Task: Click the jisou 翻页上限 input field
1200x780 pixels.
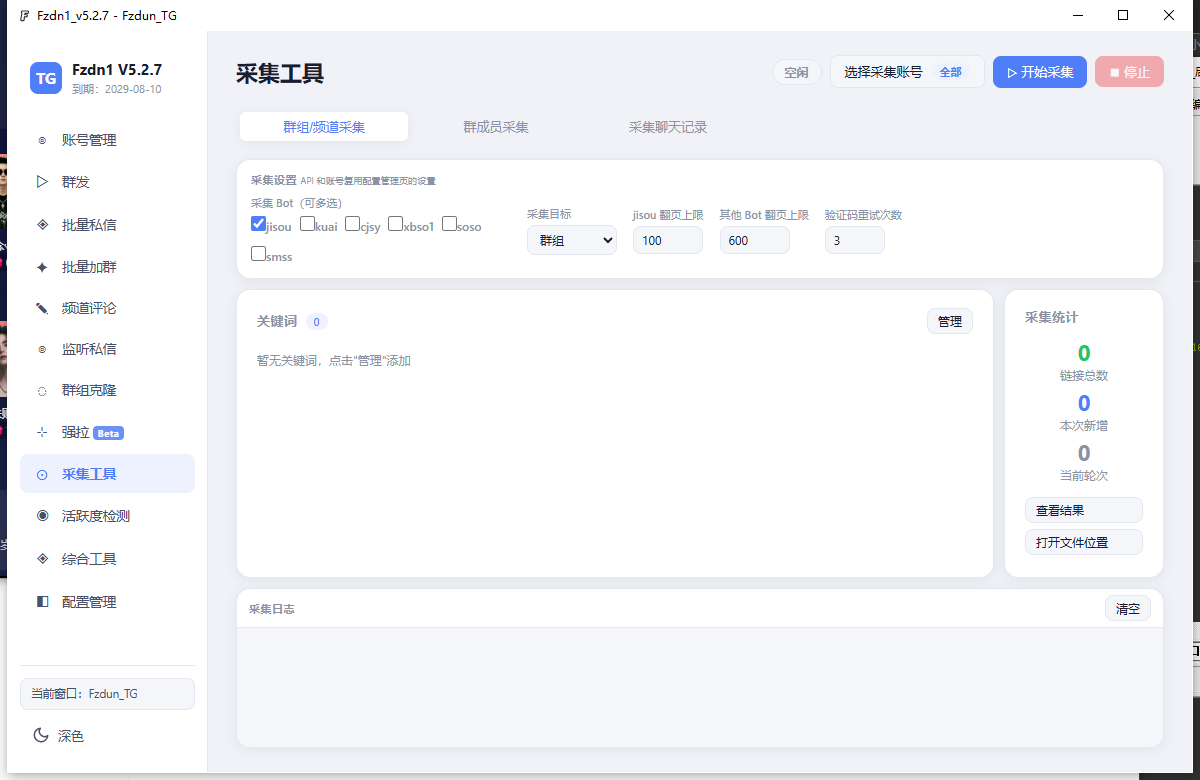Action: pyautogui.click(x=668, y=240)
